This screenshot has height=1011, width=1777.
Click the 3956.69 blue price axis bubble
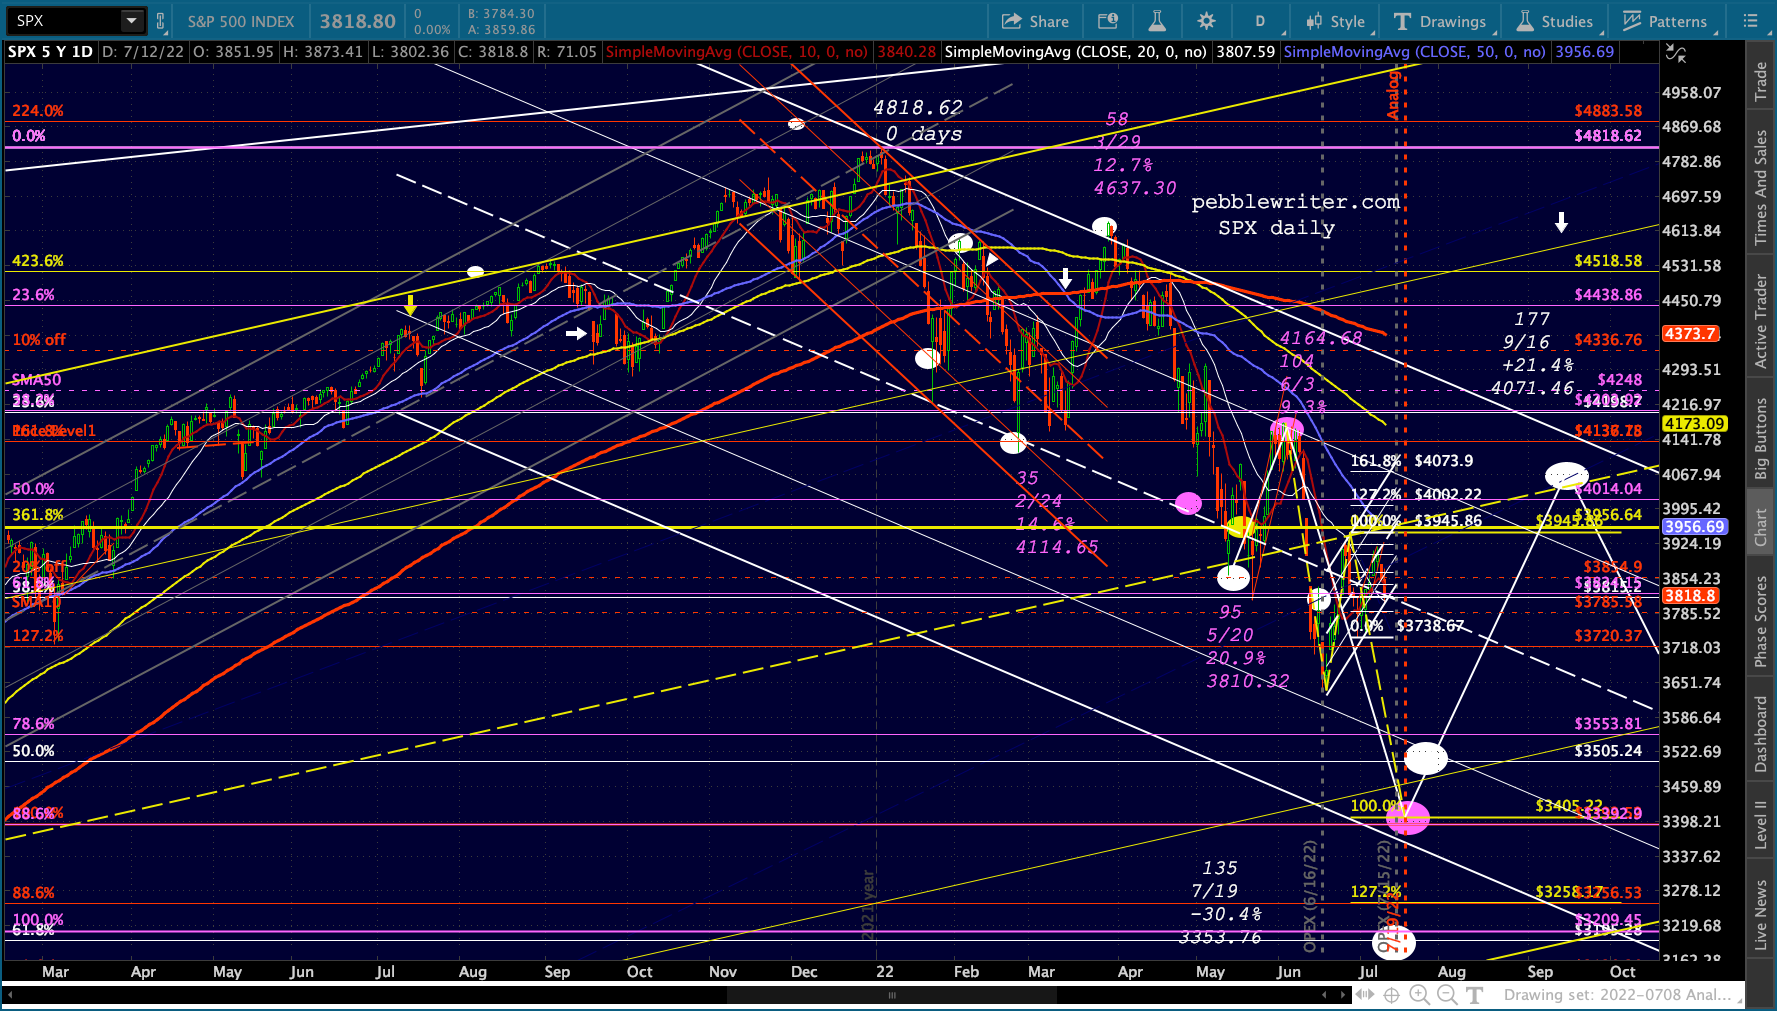(x=1693, y=527)
